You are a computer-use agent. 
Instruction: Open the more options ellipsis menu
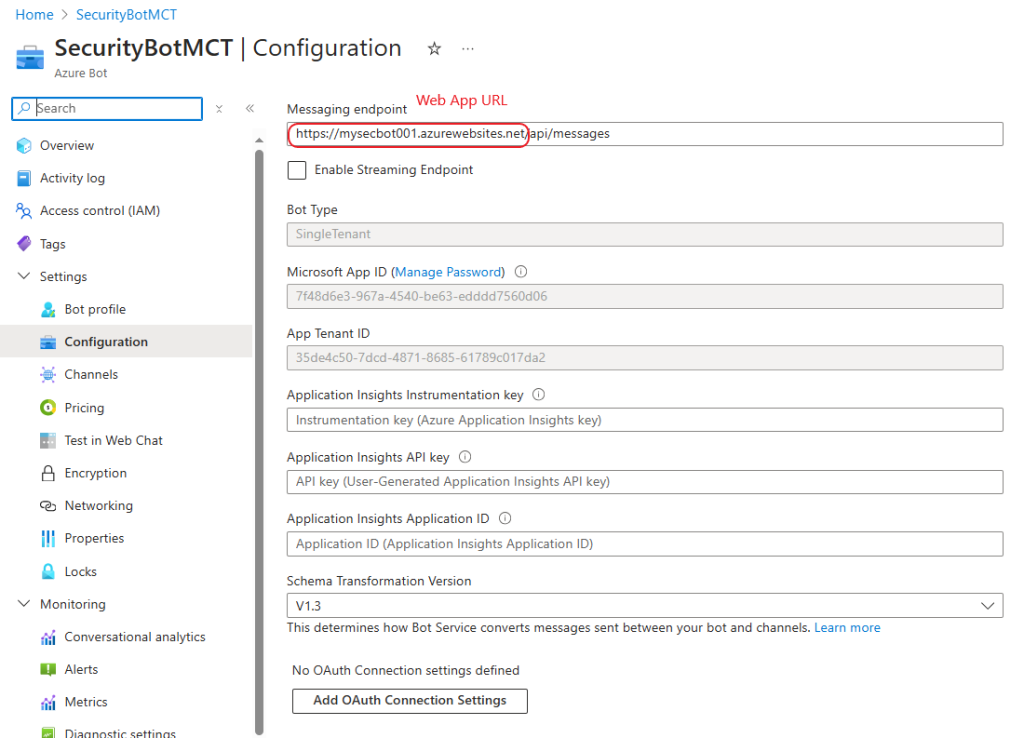(x=468, y=49)
